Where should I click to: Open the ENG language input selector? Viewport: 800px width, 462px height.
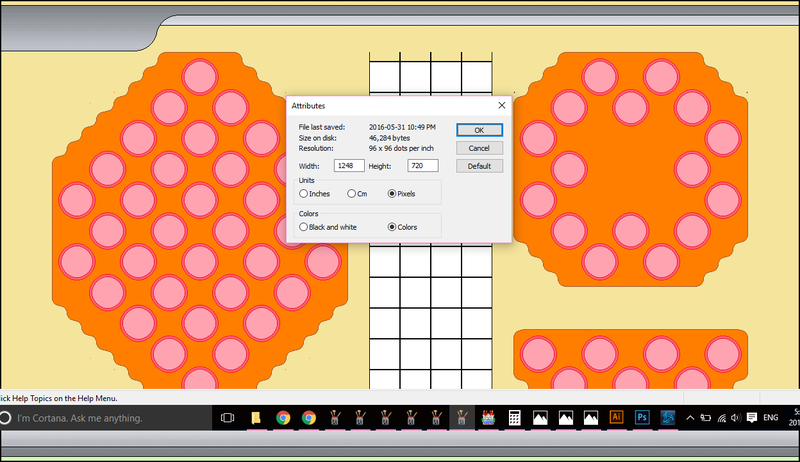pos(771,417)
